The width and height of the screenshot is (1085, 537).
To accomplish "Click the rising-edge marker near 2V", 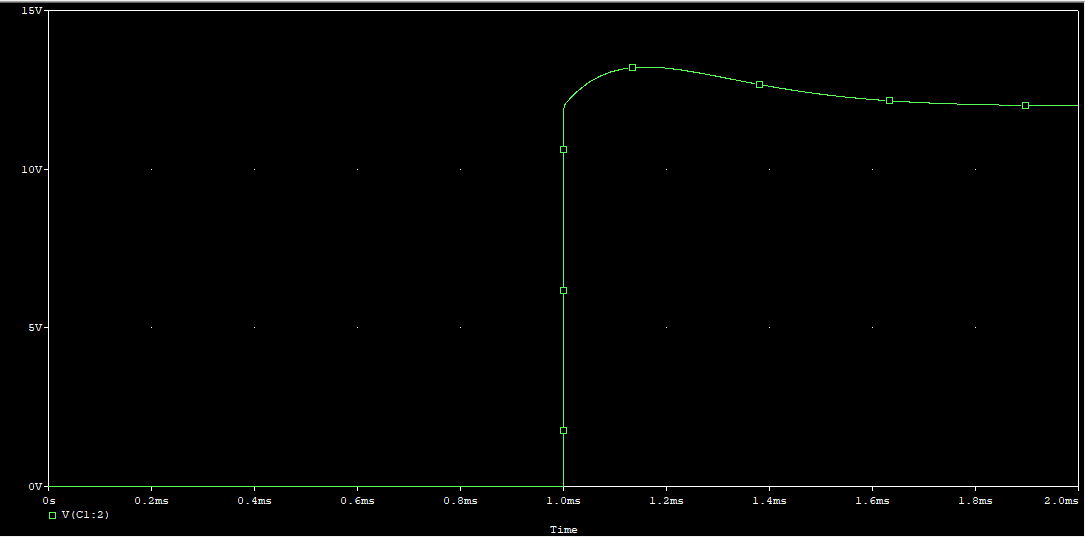I will click(563, 430).
